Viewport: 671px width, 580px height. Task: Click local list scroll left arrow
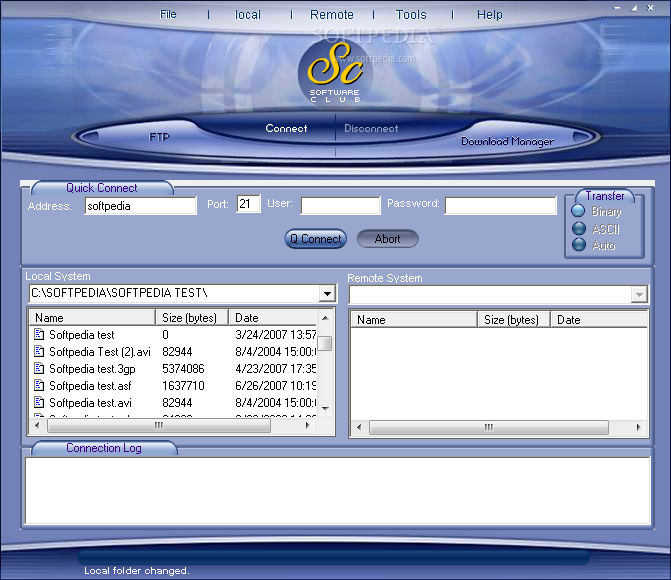(x=37, y=425)
